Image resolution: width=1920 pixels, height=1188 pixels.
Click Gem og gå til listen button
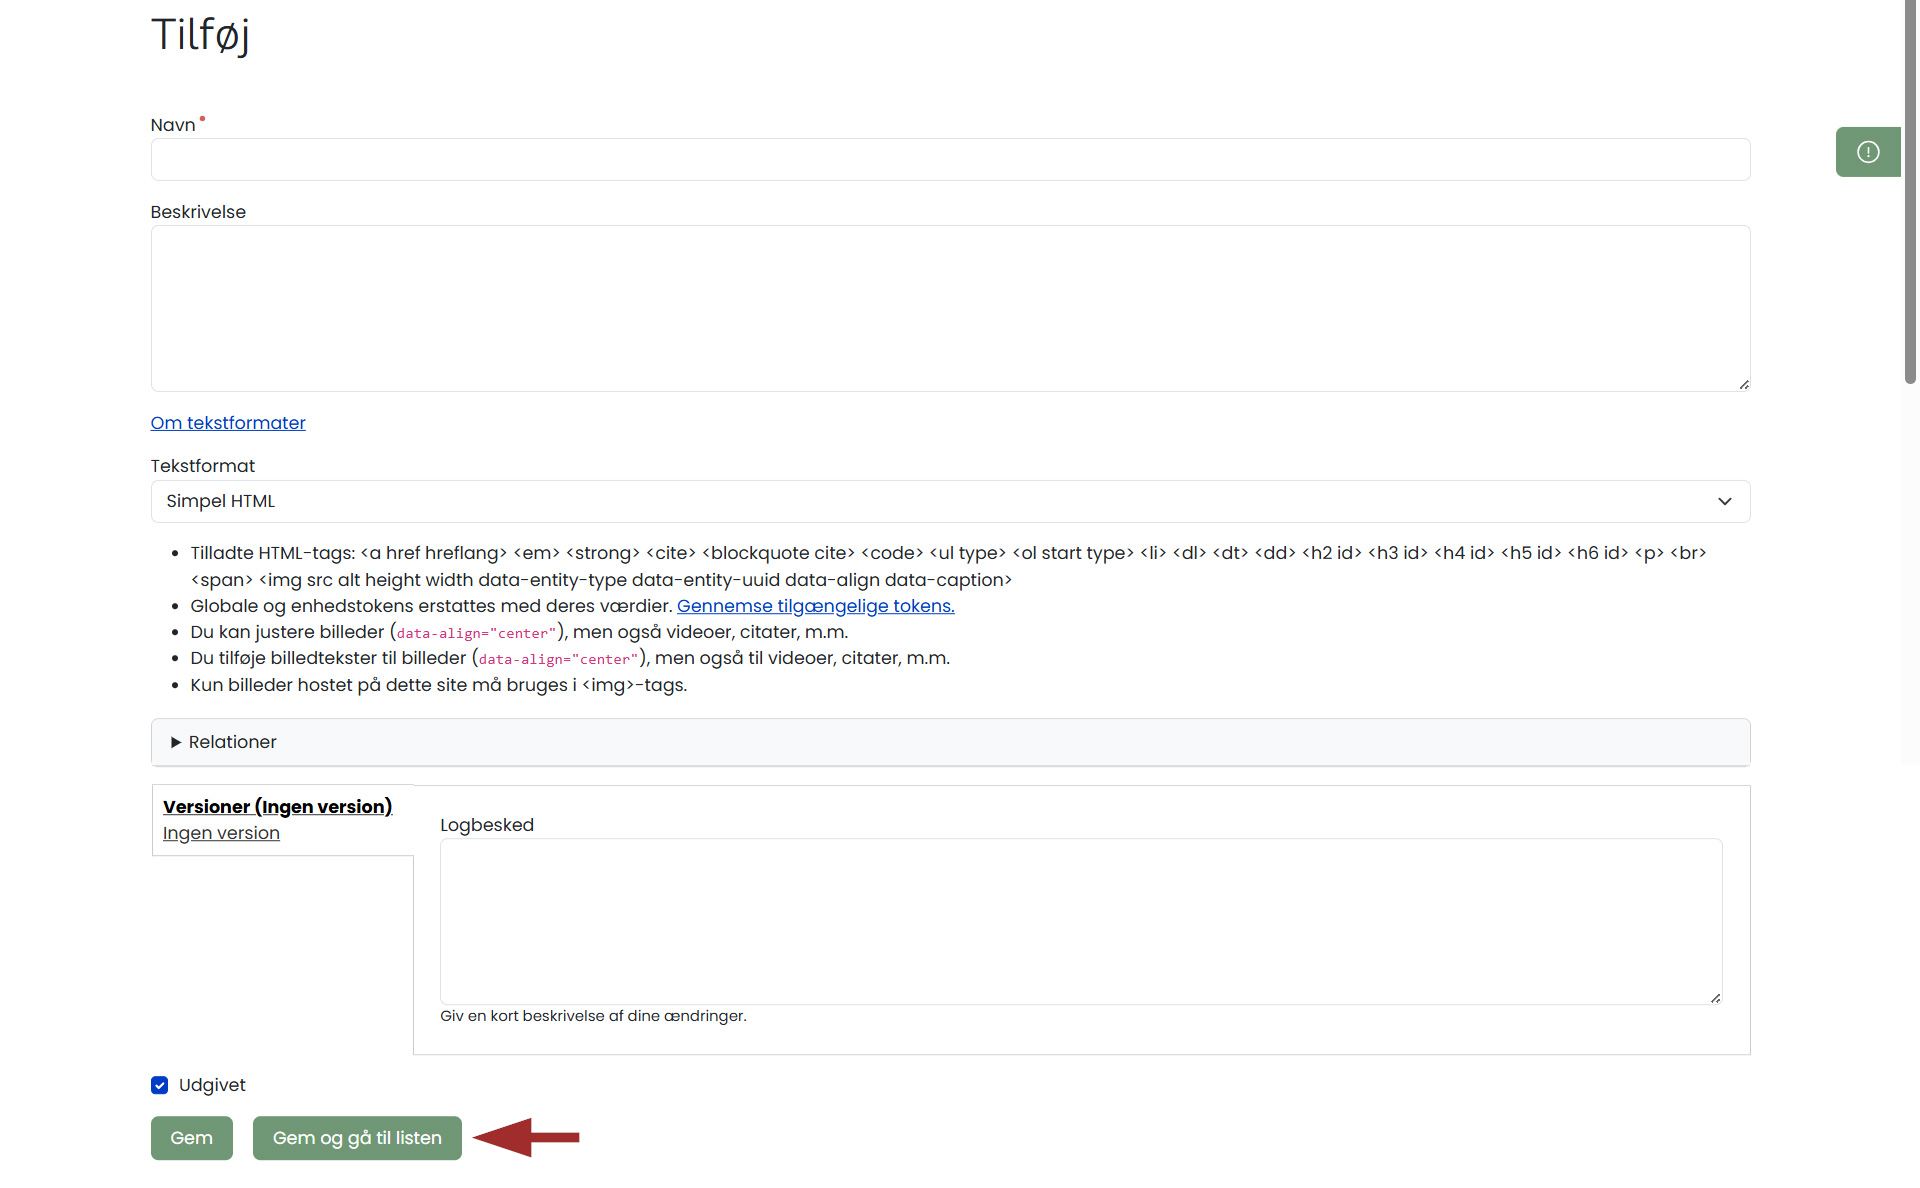(x=357, y=1138)
